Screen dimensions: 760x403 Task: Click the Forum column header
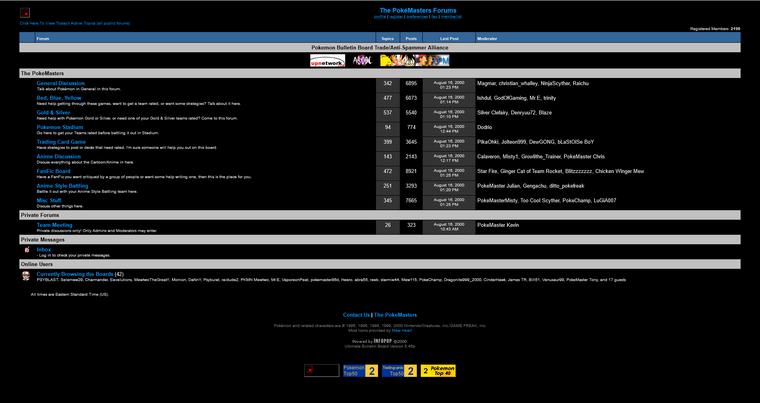[43, 38]
